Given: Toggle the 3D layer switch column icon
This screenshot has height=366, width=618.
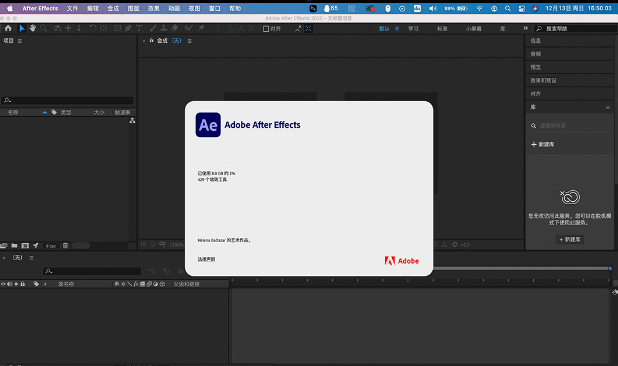Looking at the screenshot, I should [162, 284].
